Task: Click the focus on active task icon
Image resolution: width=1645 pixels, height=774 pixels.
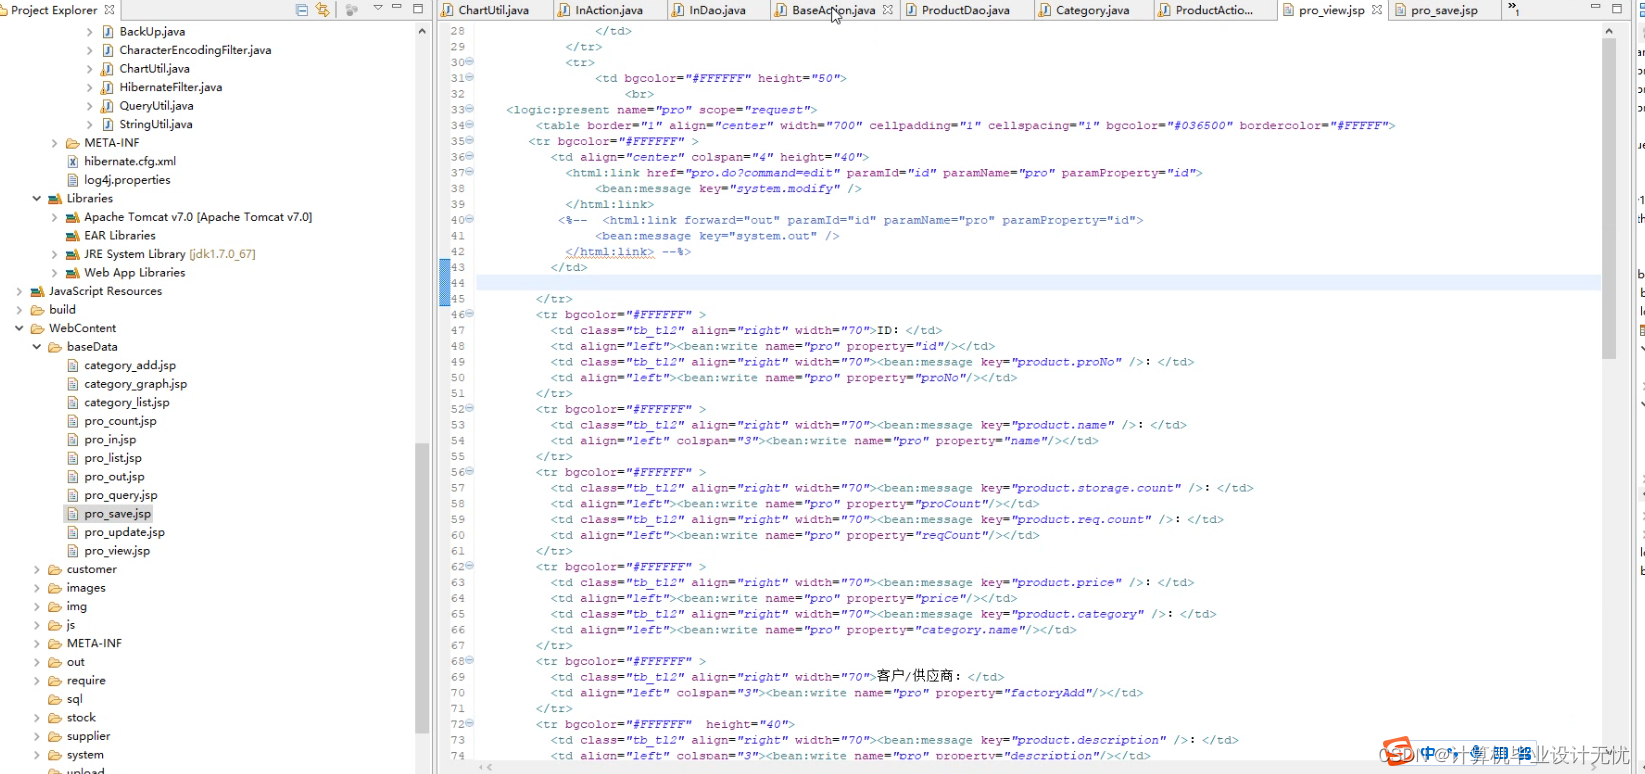Action: (352, 10)
